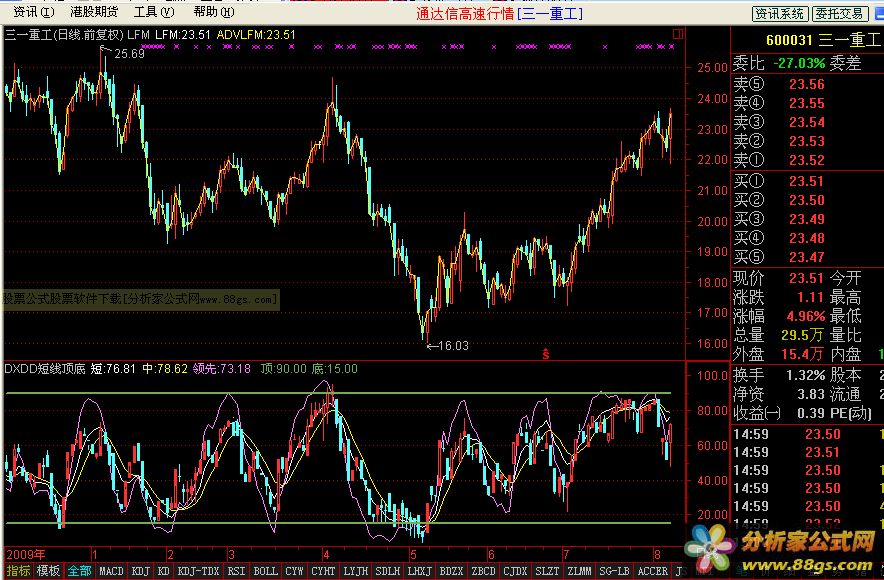
Task: Switch to the KD indicator tab
Action: coord(163,571)
